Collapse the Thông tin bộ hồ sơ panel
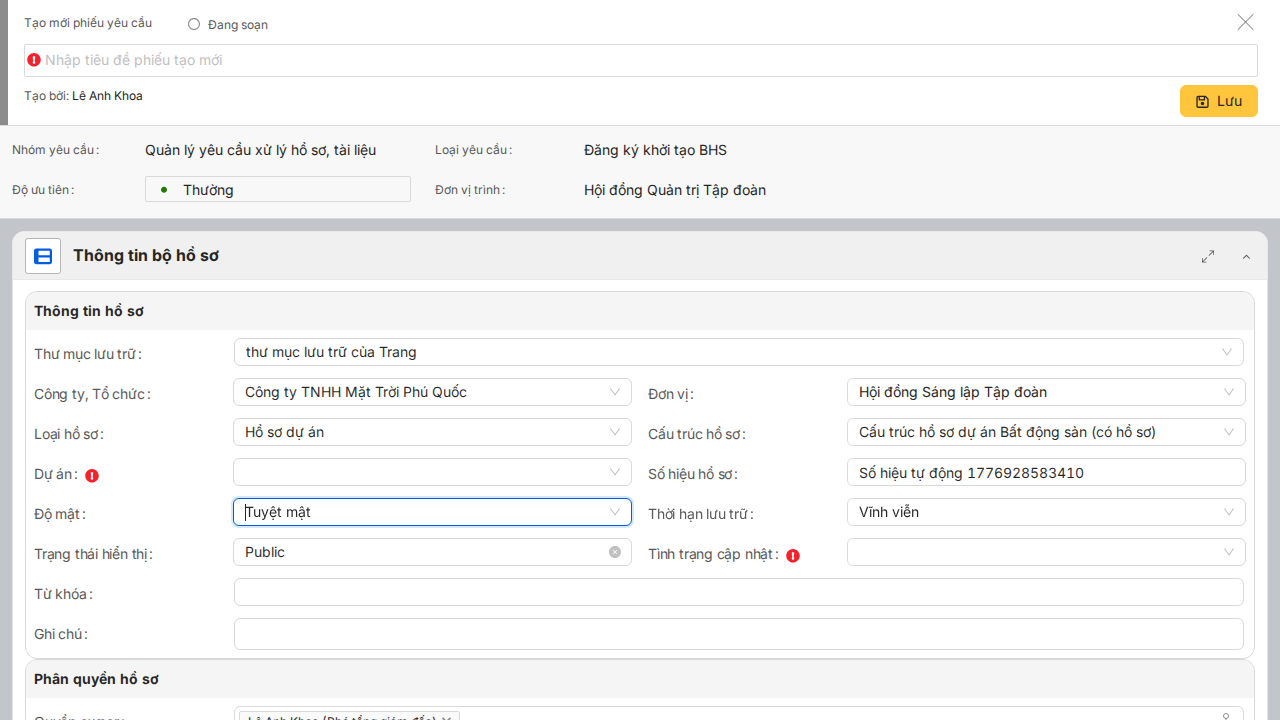Viewport: 1280px width, 720px height. click(x=1246, y=257)
